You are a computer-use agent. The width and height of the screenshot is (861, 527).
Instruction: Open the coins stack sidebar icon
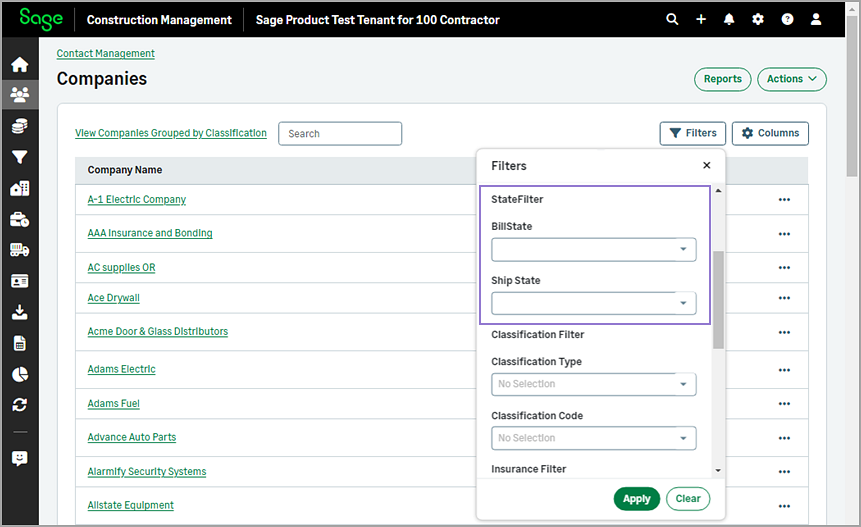click(20, 126)
